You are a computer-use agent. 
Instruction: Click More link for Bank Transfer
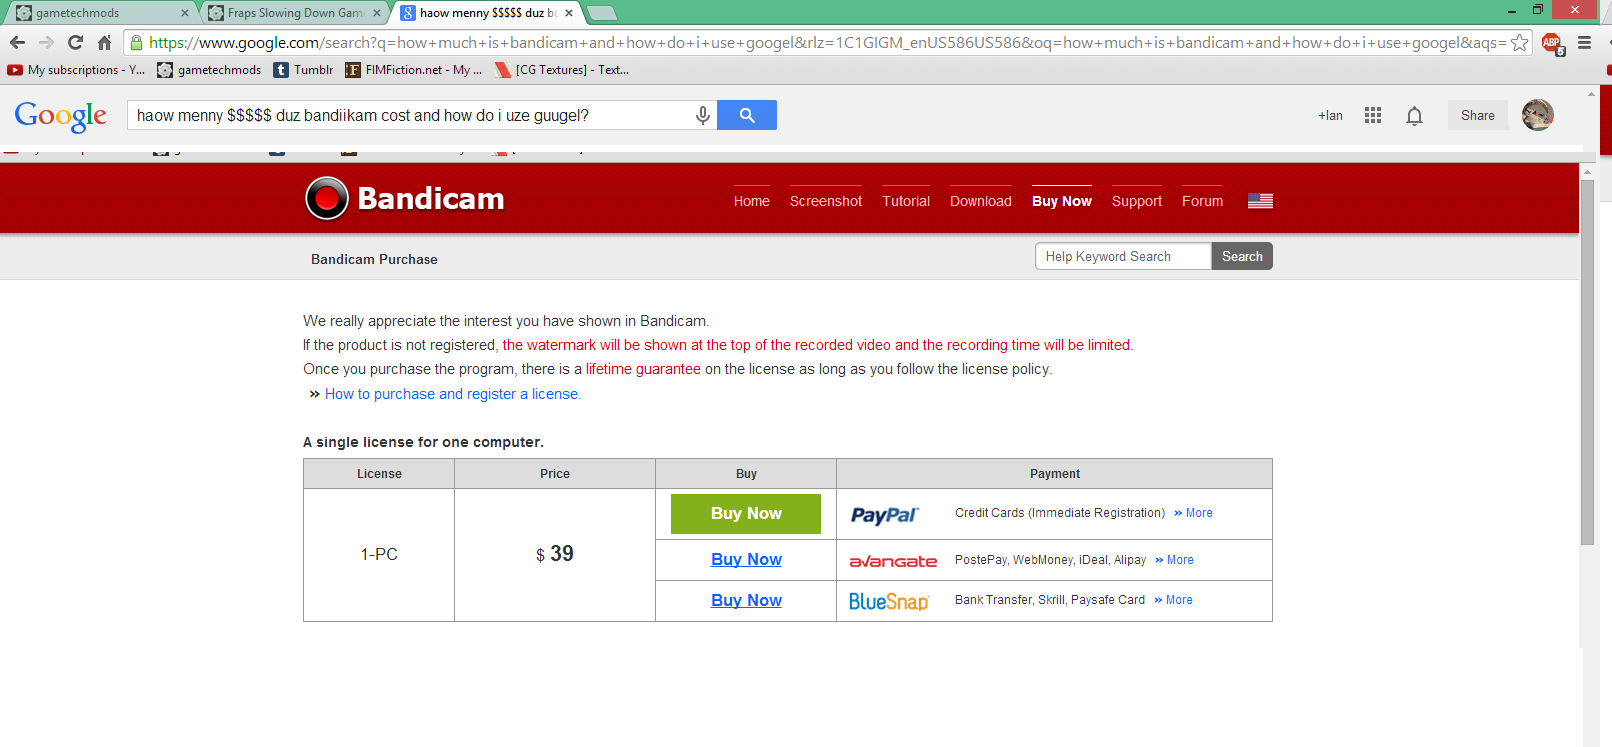click(1173, 600)
